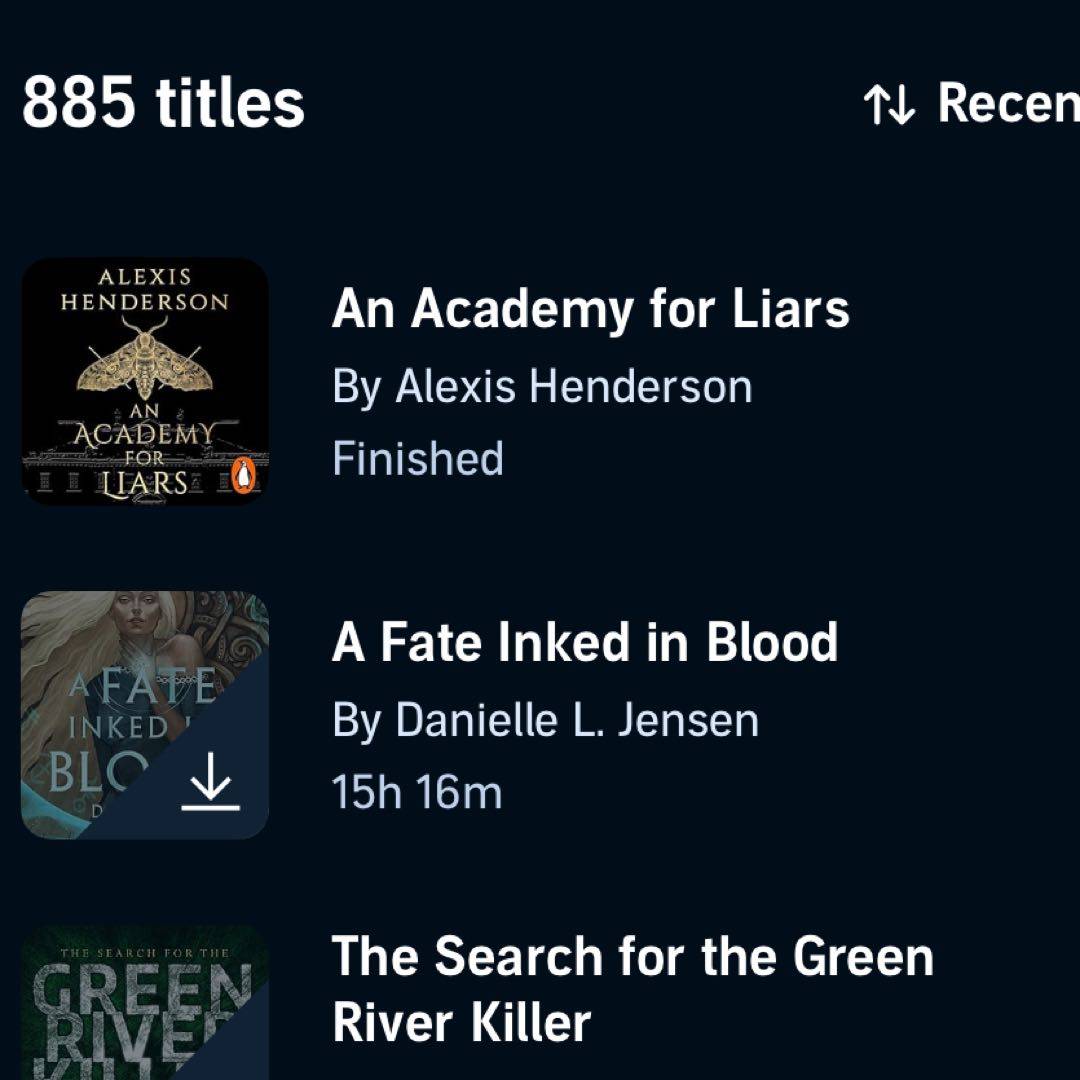The height and width of the screenshot is (1080, 1080).
Task: Open the title An Academy for Liars
Action: click(590, 309)
